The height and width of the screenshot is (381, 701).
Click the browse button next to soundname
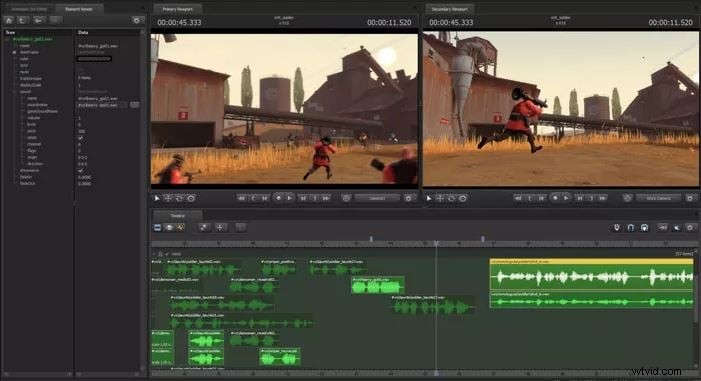tap(134, 105)
